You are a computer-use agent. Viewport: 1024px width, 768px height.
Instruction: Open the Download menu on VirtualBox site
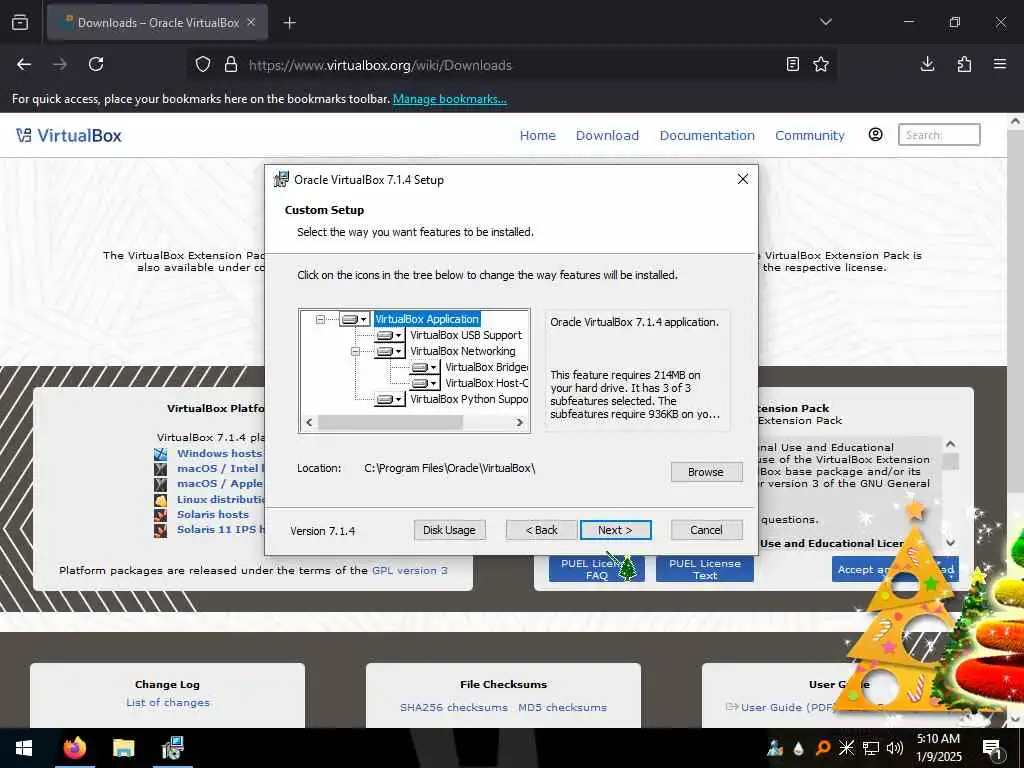607,135
